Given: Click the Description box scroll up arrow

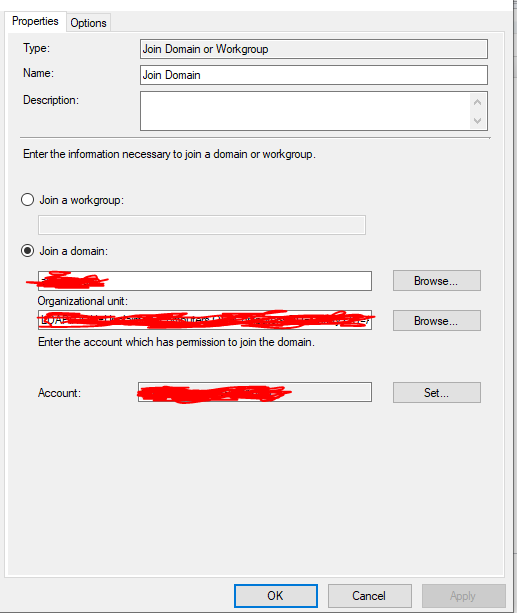Looking at the screenshot, I should tap(477, 102).
